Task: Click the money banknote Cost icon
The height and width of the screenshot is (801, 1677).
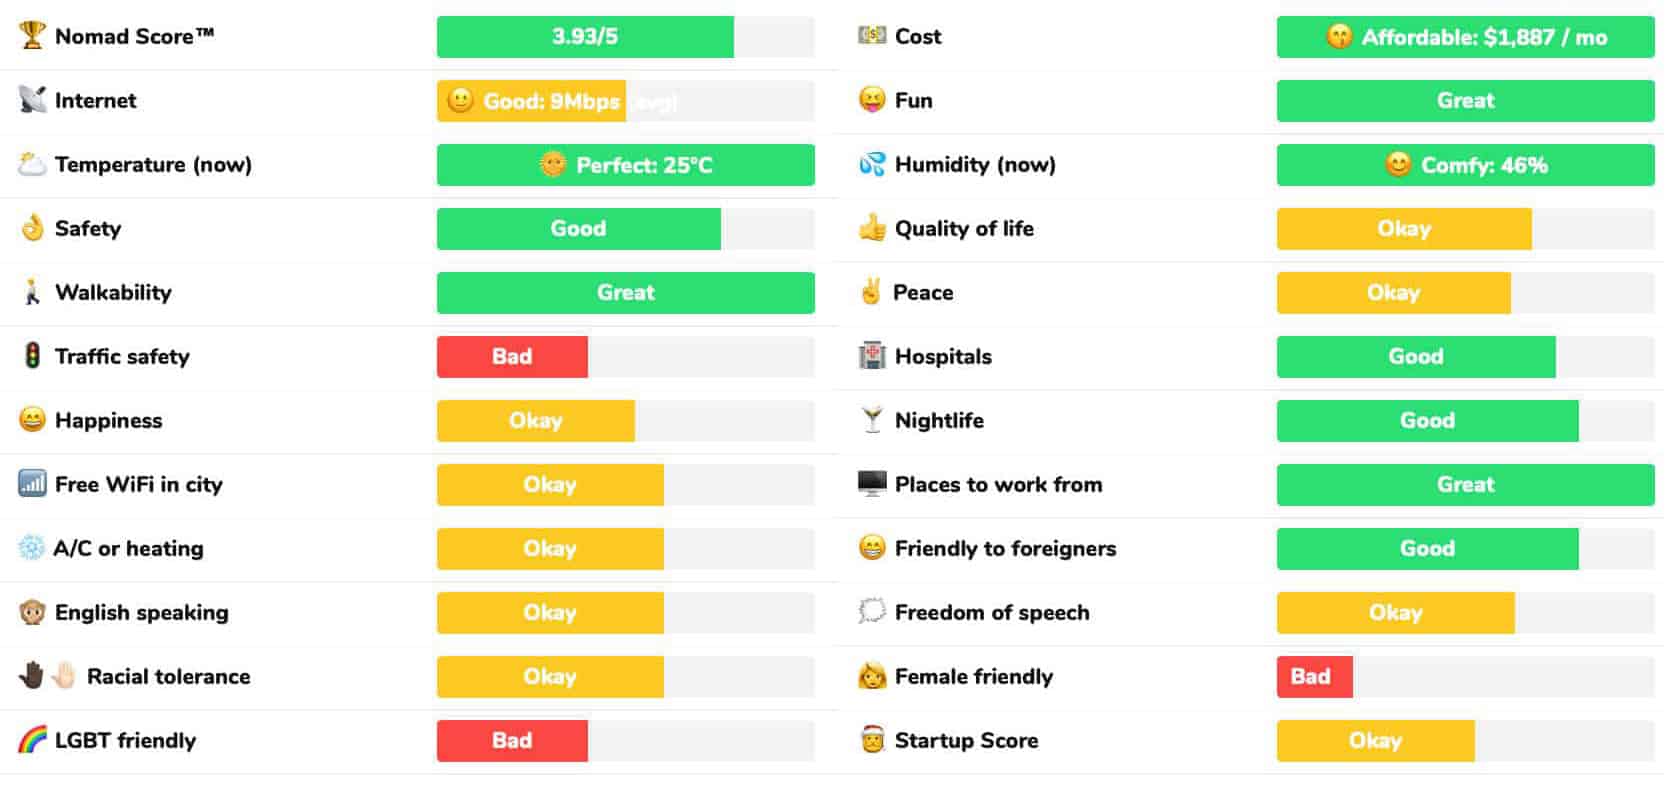Action: 872,36
